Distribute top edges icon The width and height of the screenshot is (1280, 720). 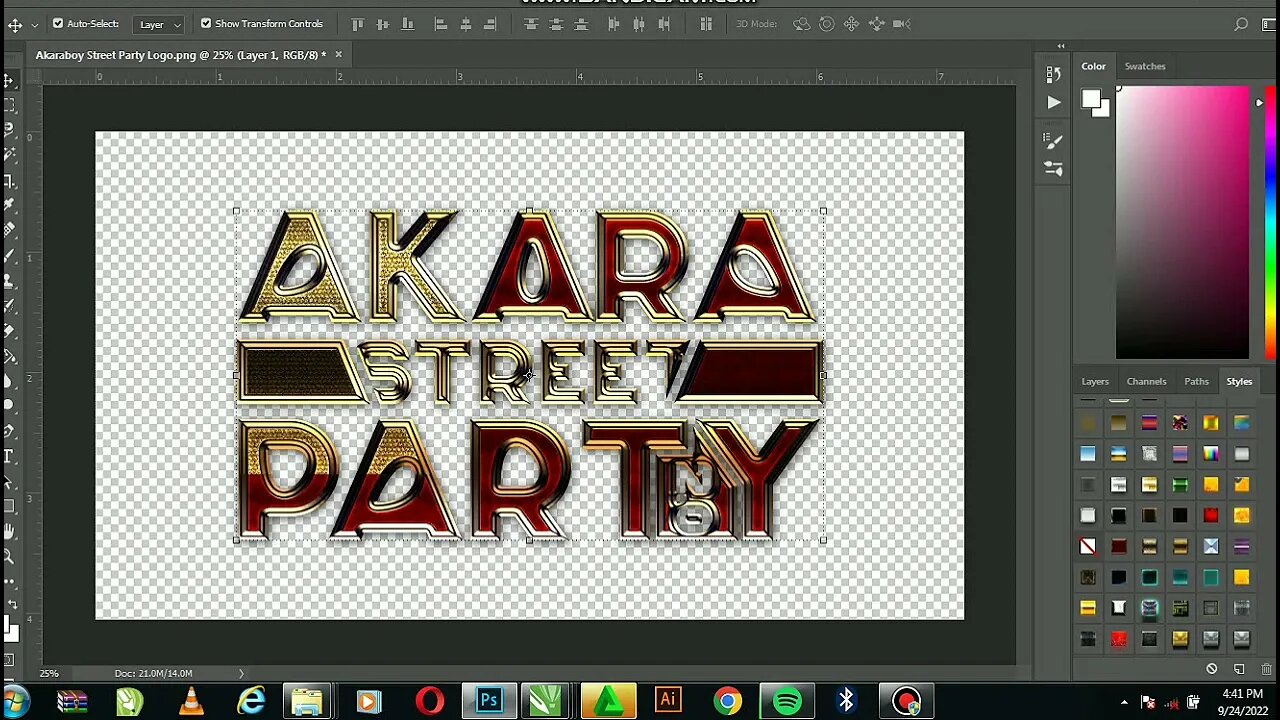(531, 24)
